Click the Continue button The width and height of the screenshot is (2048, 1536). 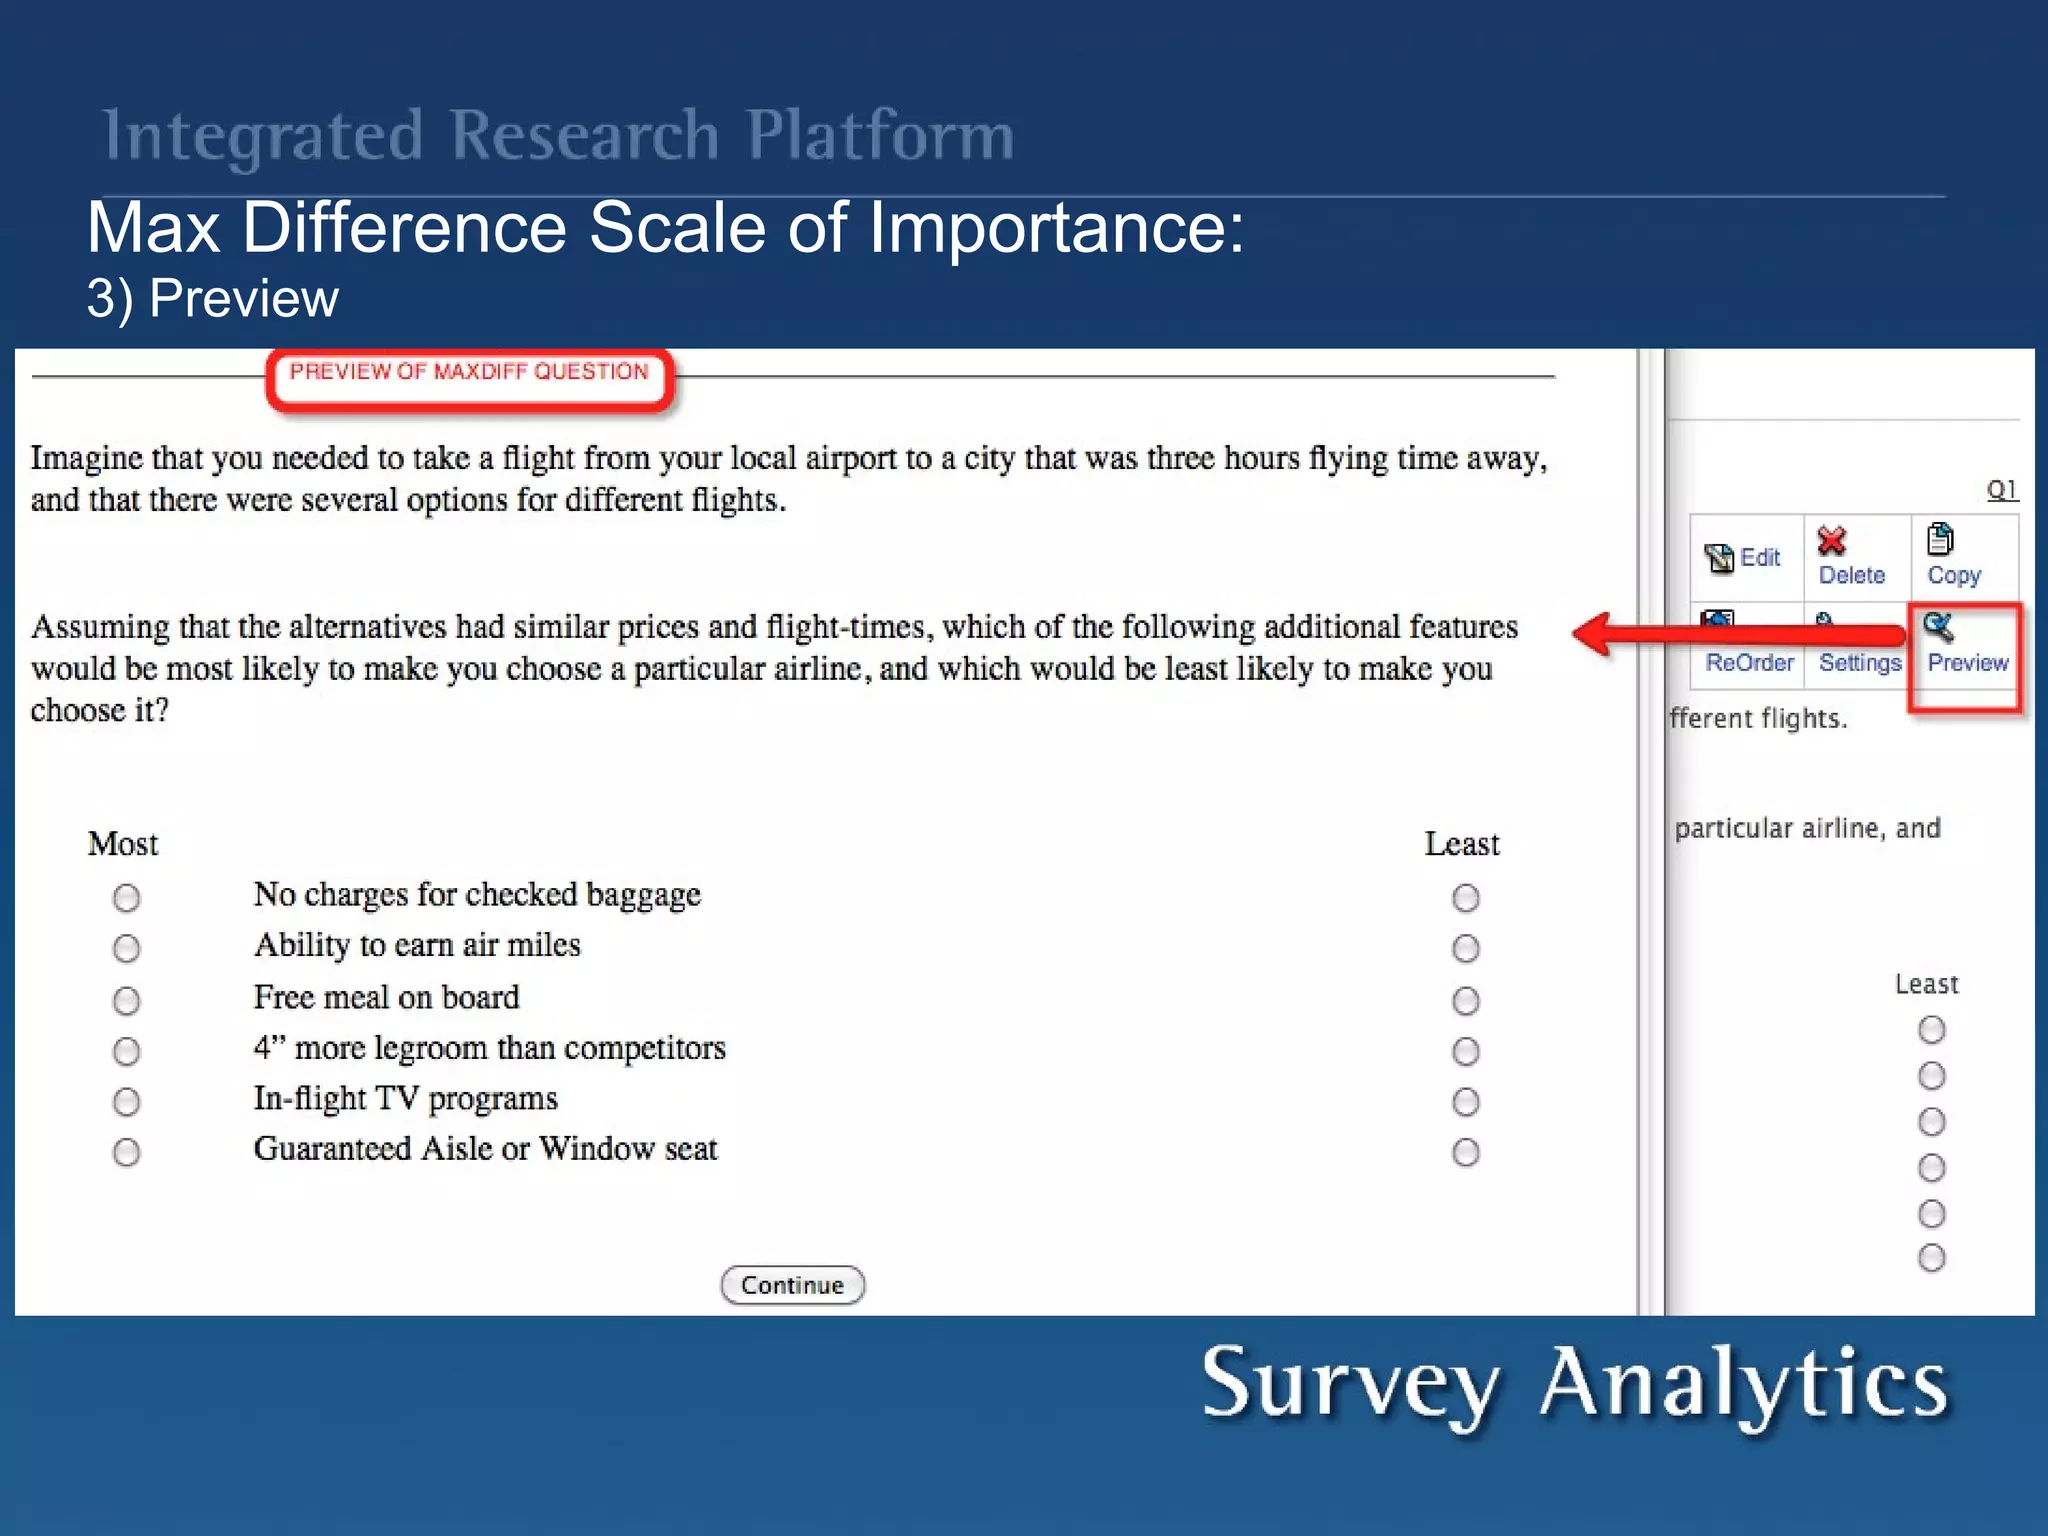(792, 1285)
